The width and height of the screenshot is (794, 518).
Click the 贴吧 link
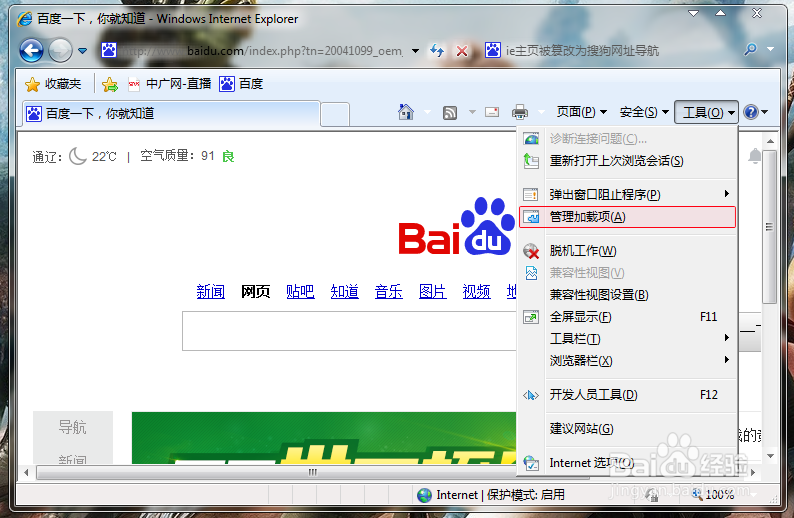pos(300,292)
